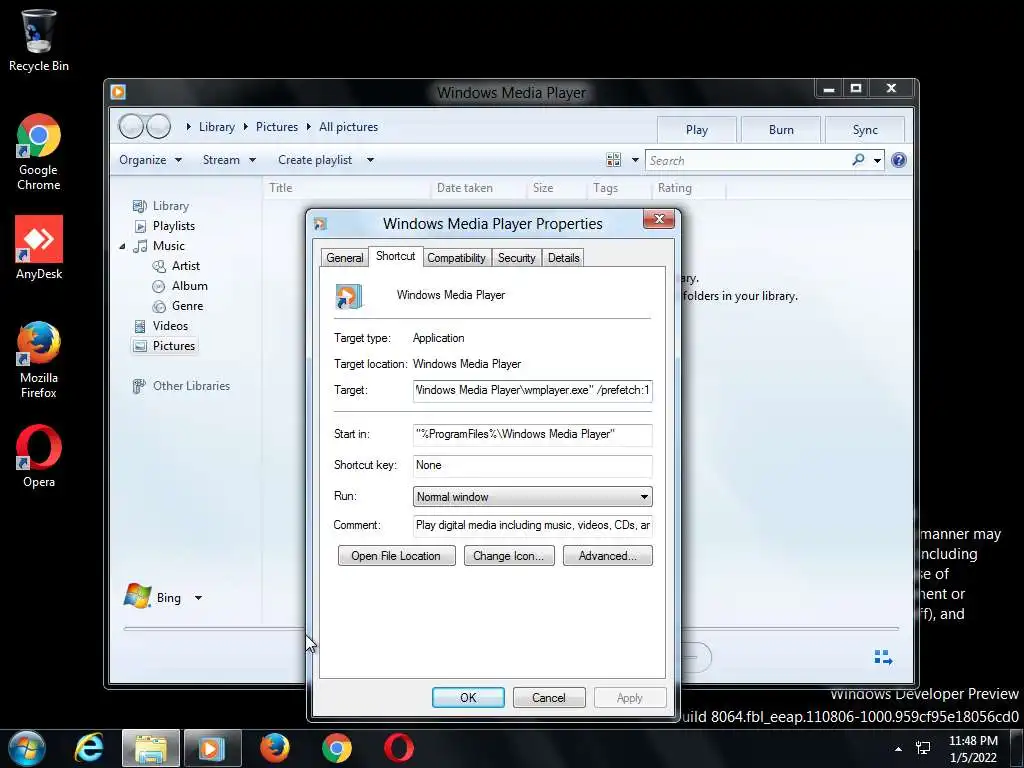Launch Internet Explorer from the taskbar

pyautogui.click(x=89, y=748)
